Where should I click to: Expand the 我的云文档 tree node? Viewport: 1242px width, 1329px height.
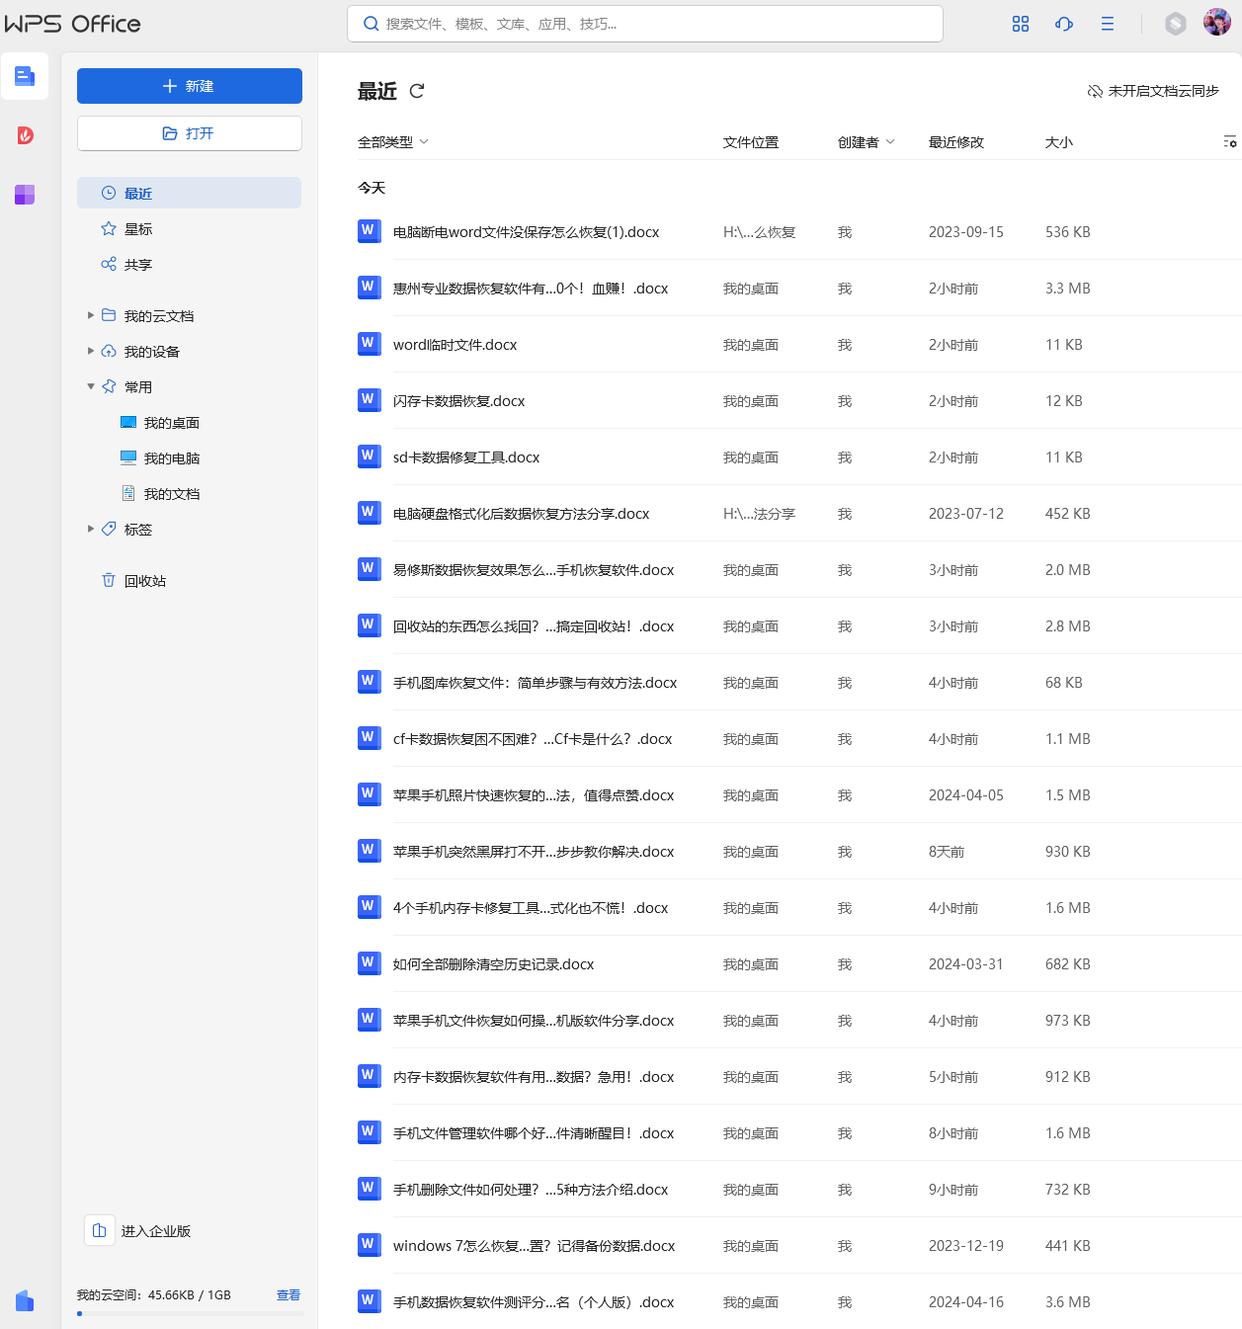91,316
